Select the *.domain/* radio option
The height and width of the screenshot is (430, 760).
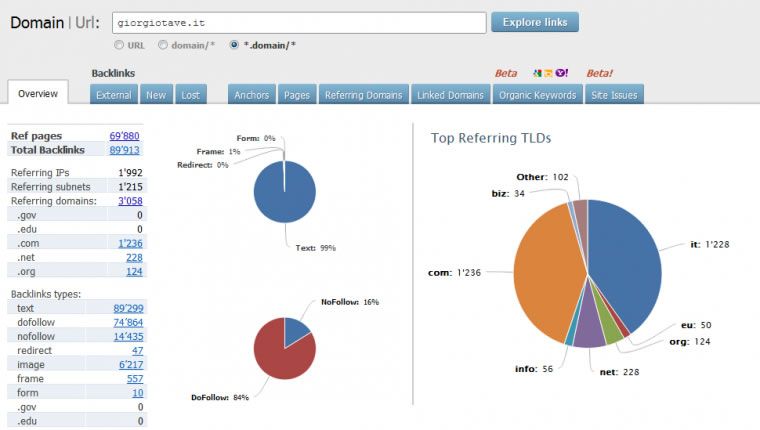[x=235, y=45]
